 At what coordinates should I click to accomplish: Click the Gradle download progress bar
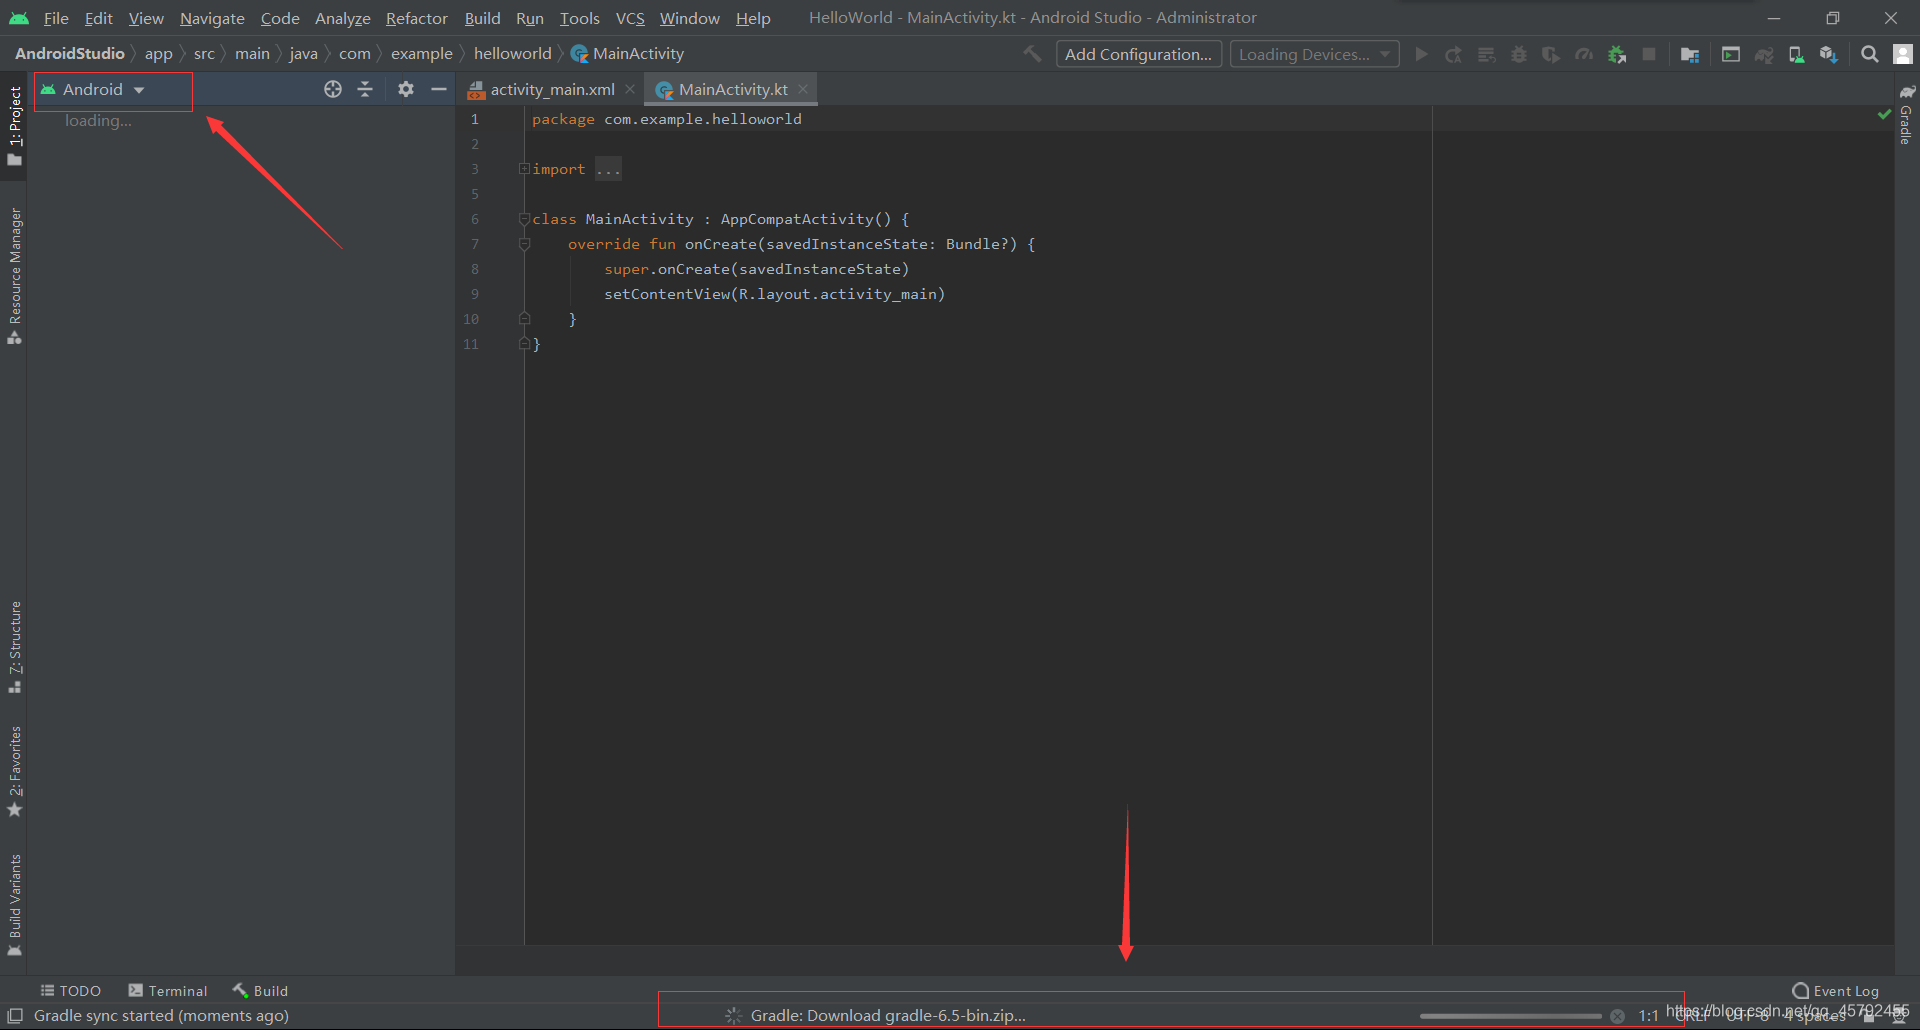click(x=1510, y=1016)
